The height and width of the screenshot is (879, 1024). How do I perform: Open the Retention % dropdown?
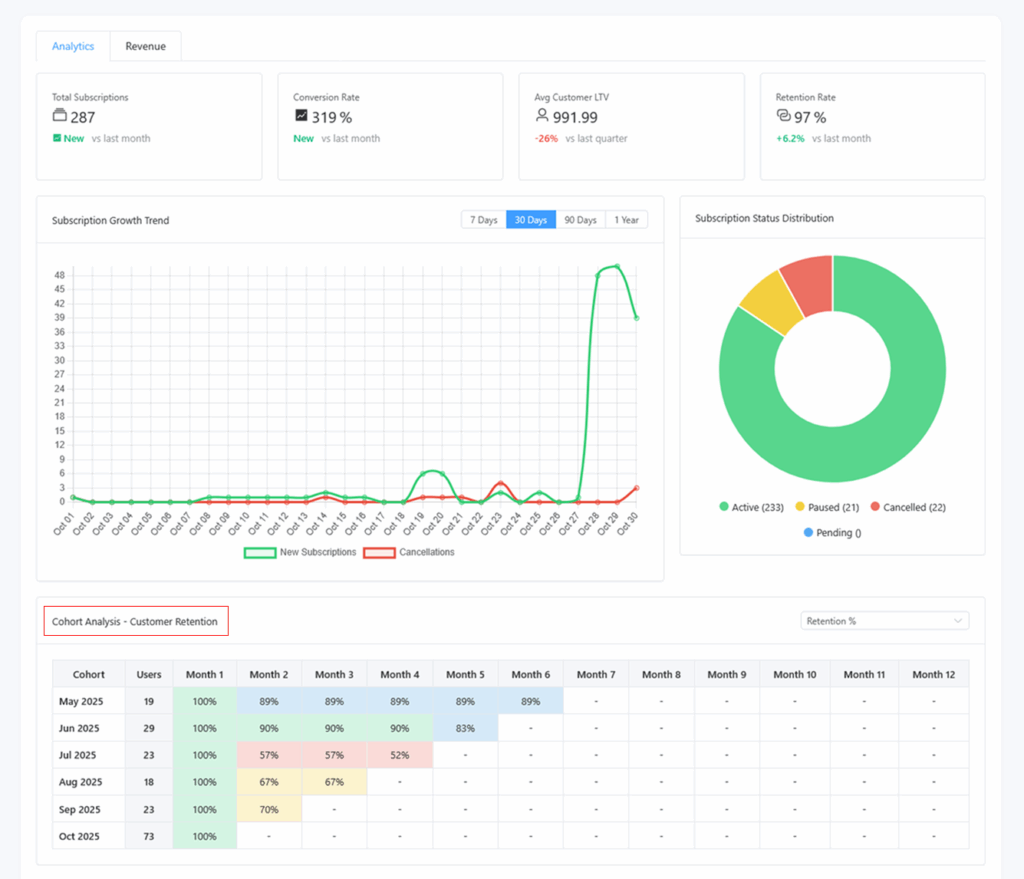click(x=885, y=621)
